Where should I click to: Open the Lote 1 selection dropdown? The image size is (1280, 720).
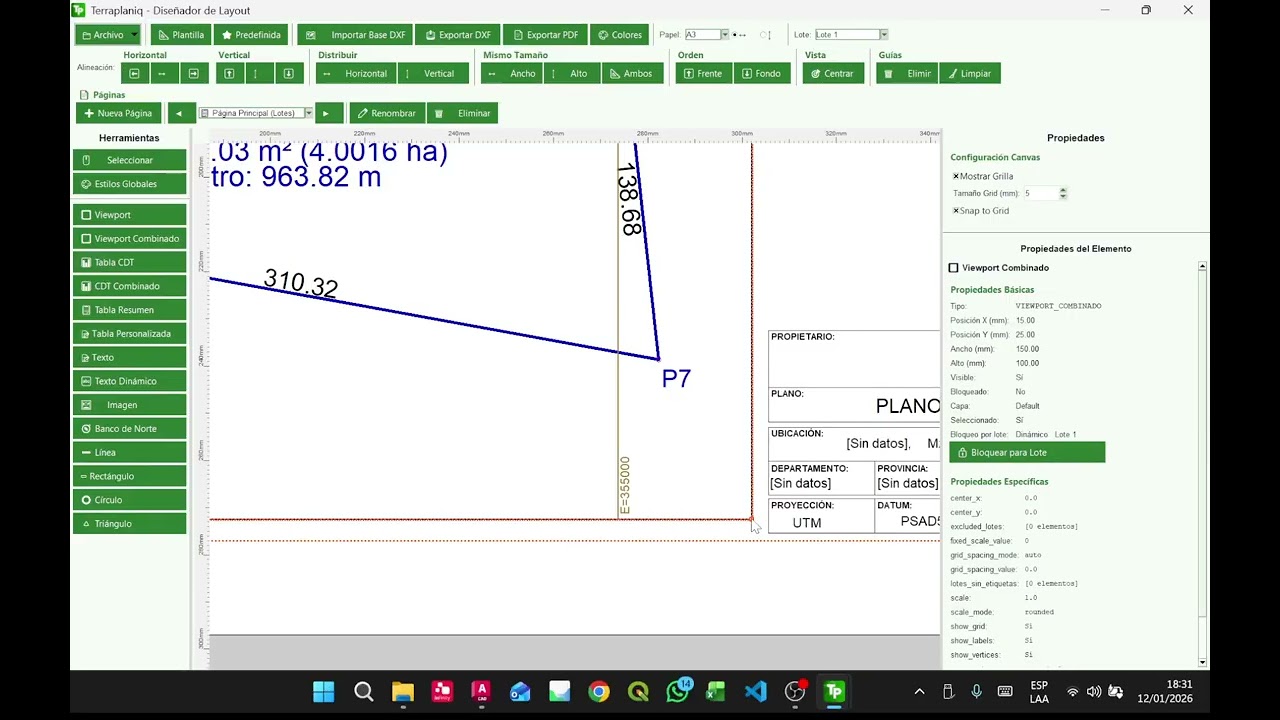pos(883,35)
